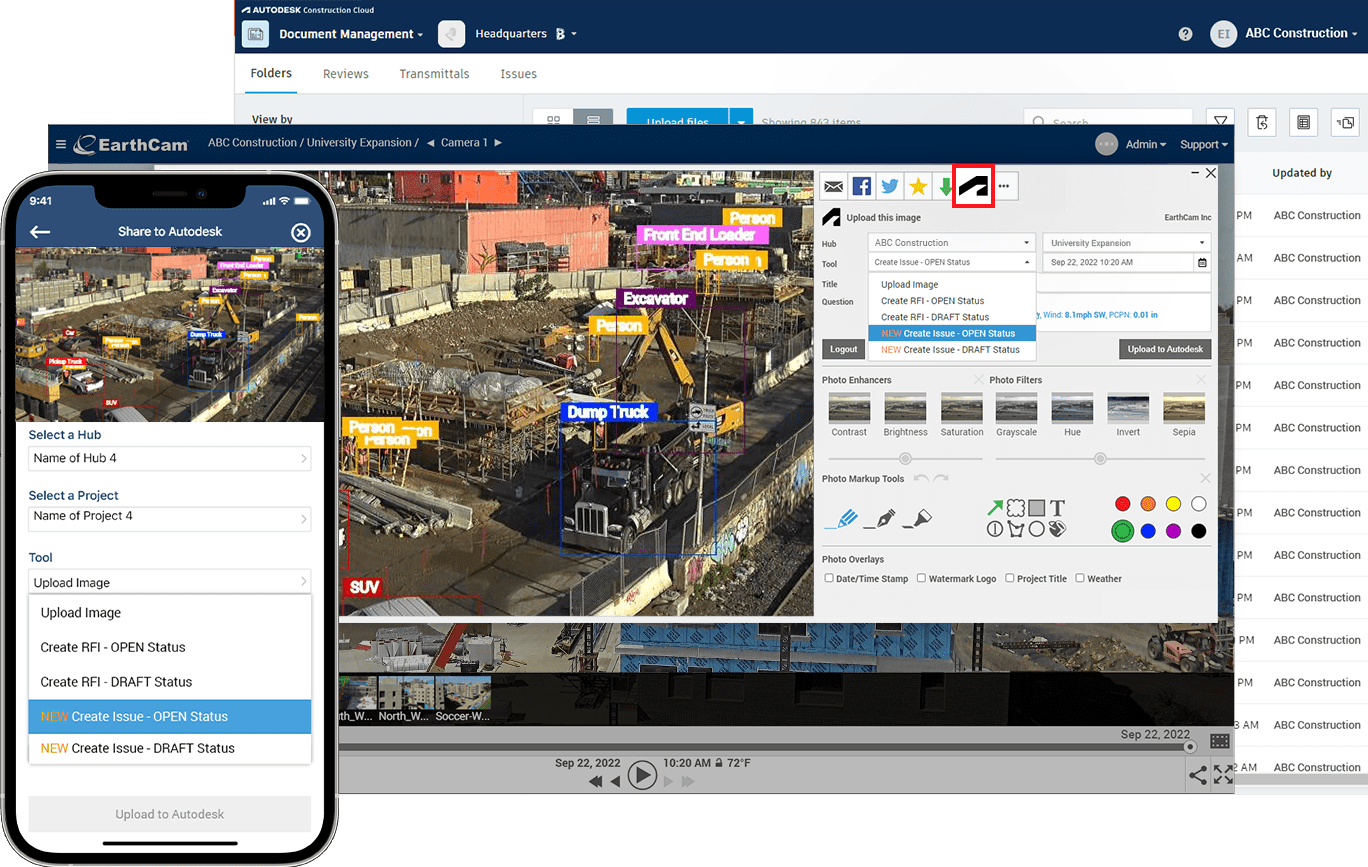1368x867 pixels.
Task: Switch to the Transmittals tab
Action: pyautogui.click(x=434, y=73)
